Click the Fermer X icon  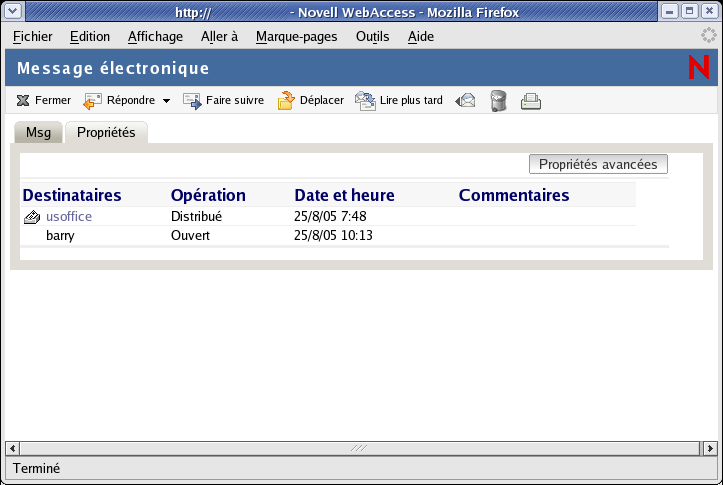(x=23, y=101)
